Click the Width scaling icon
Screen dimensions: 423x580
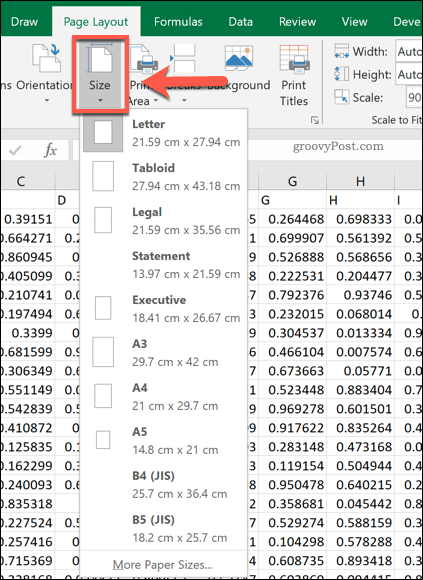tap(342, 51)
